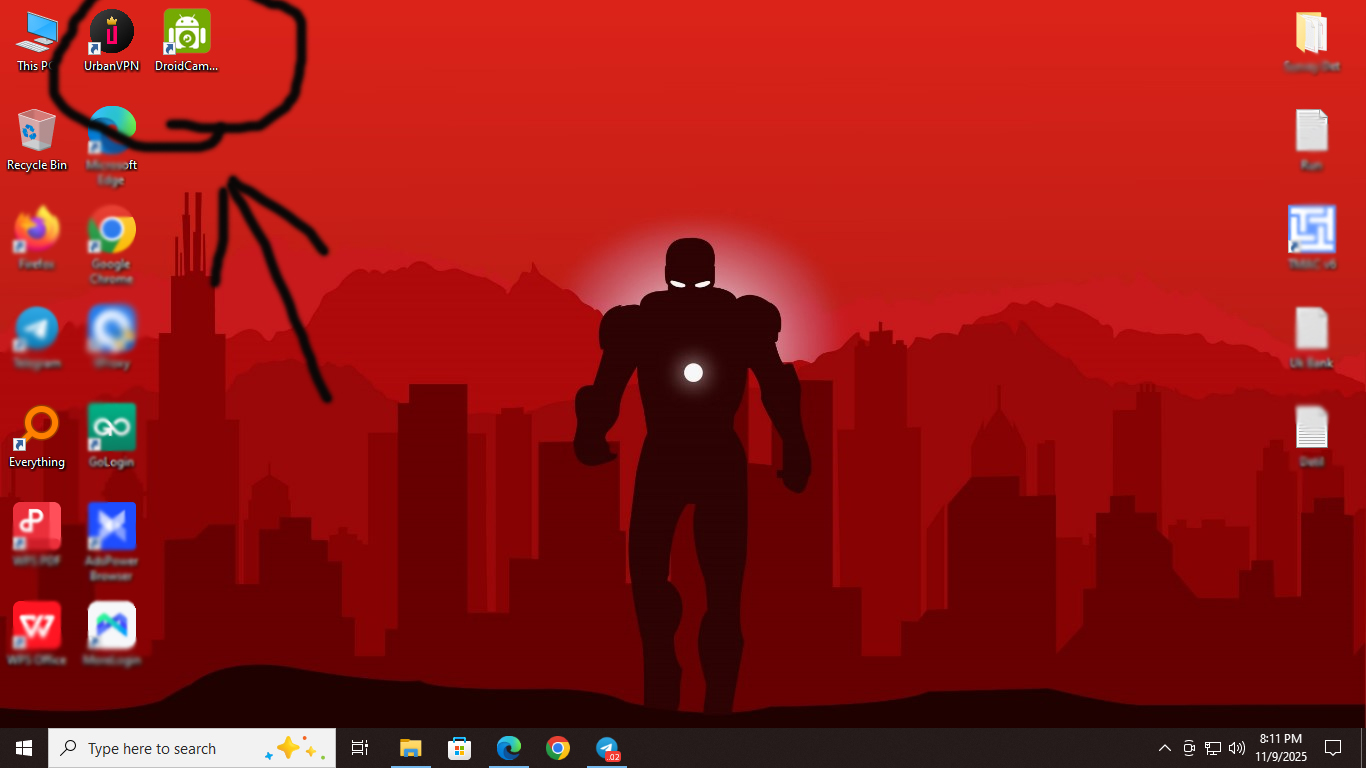Select the Google Chrome desktop shortcut
Viewport: 1366px width, 768px height.
(x=111, y=231)
